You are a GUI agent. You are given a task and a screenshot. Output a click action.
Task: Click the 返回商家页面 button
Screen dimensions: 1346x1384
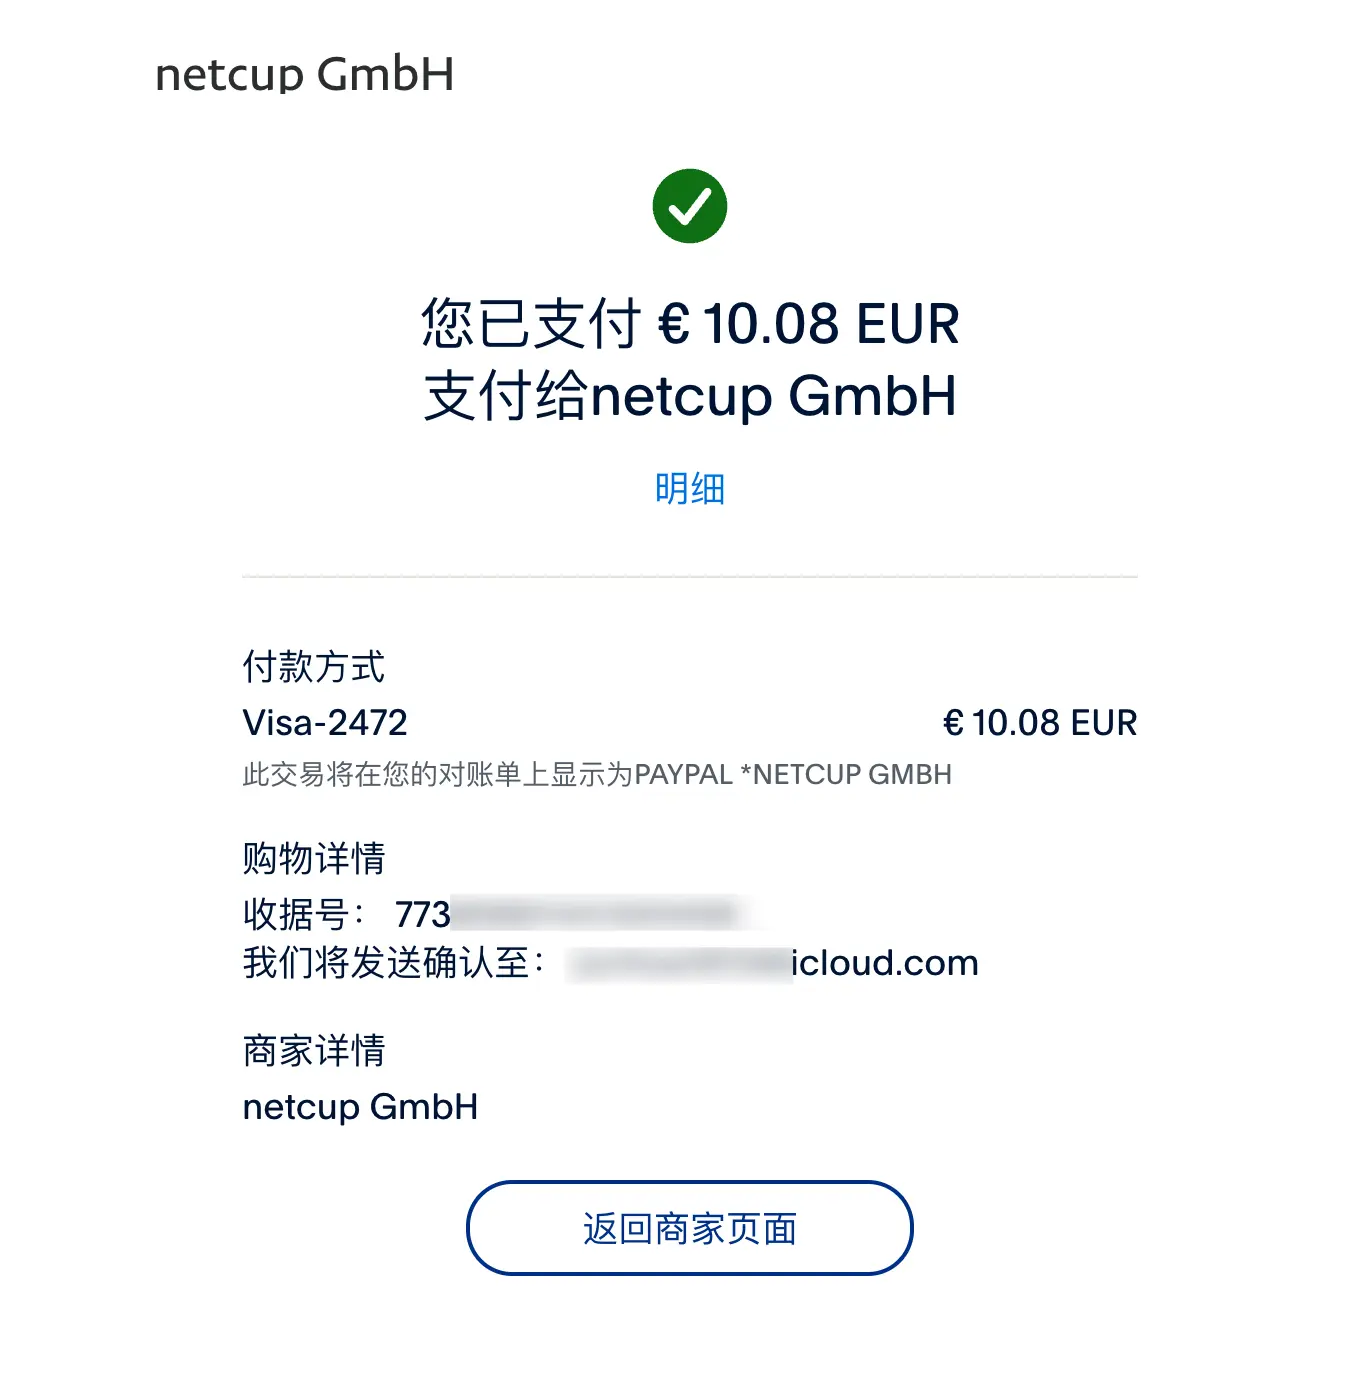(x=689, y=1228)
